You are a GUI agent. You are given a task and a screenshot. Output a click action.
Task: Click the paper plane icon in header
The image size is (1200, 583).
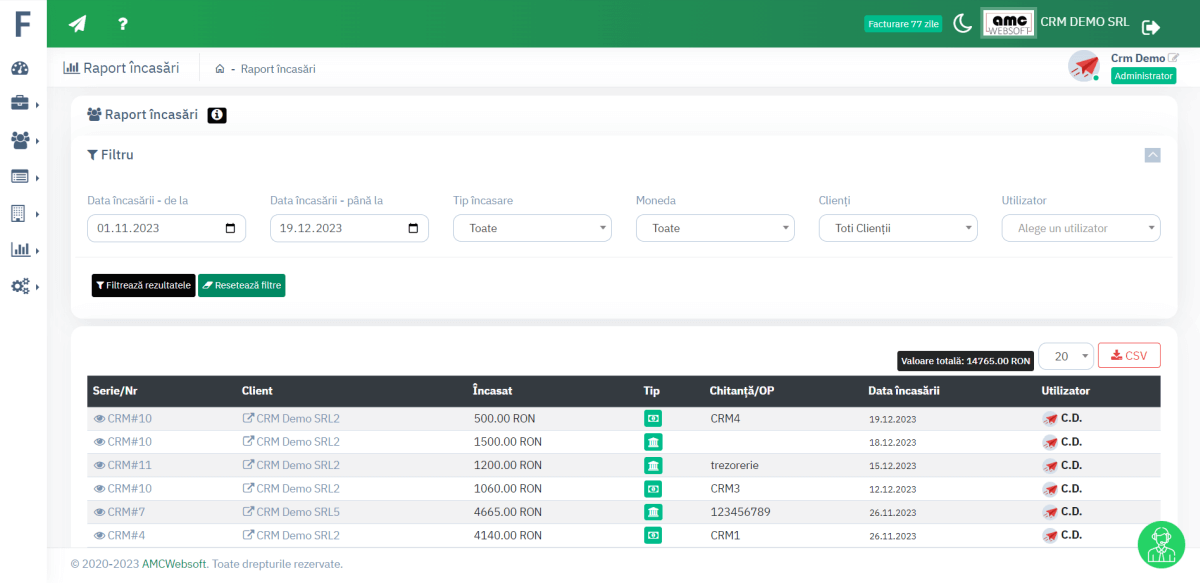coord(77,24)
